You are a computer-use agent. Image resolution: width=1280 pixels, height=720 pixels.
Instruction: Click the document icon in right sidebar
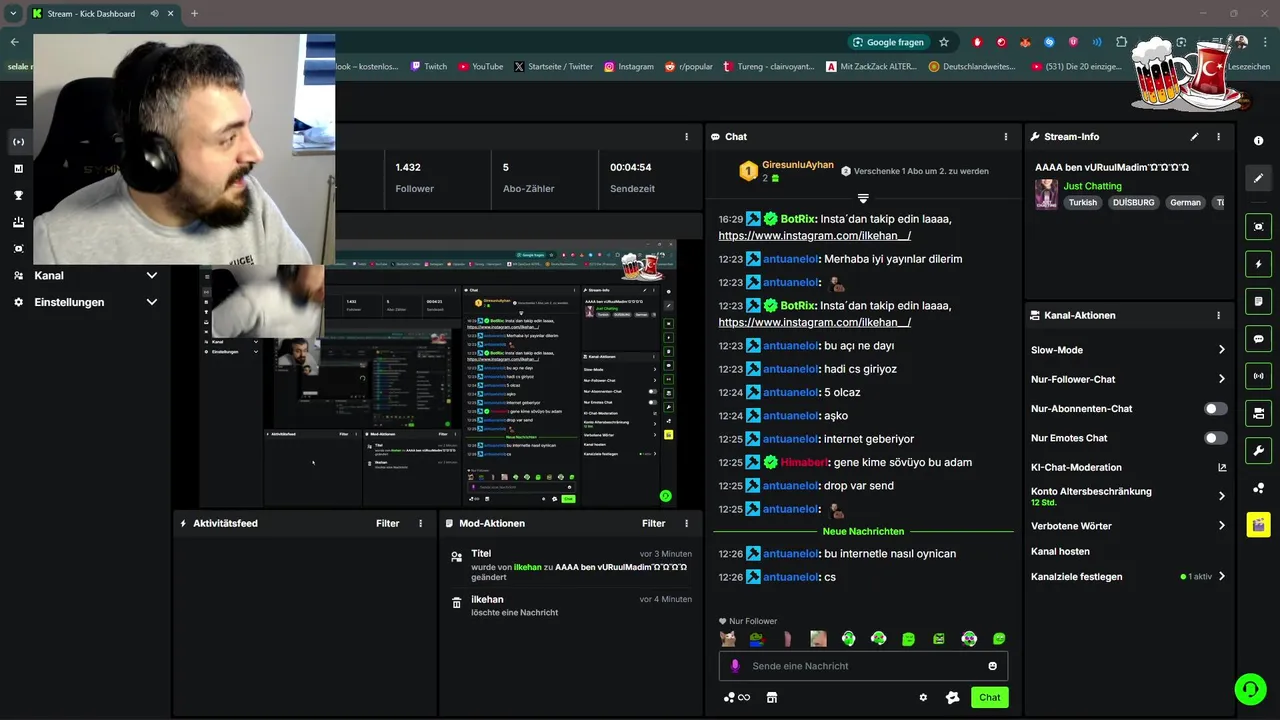tap(1258, 301)
